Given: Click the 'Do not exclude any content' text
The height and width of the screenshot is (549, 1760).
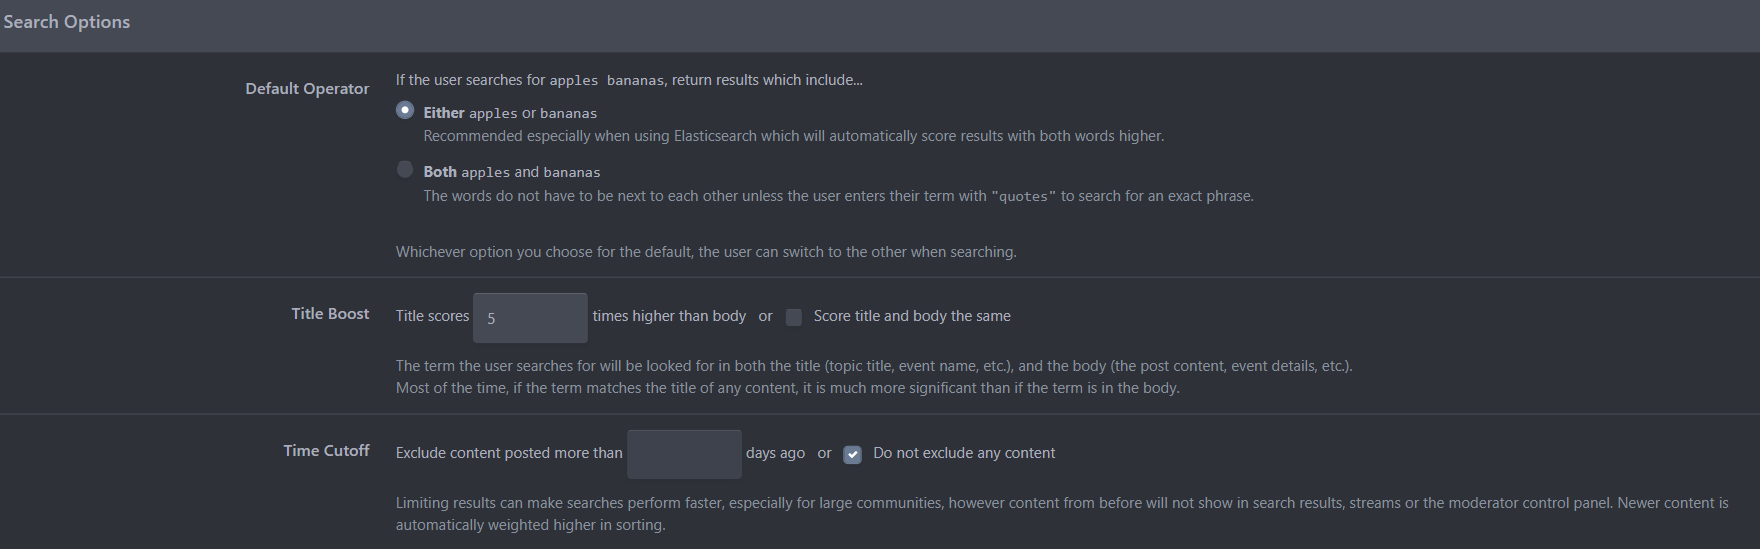Looking at the screenshot, I should pyautogui.click(x=964, y=453).
